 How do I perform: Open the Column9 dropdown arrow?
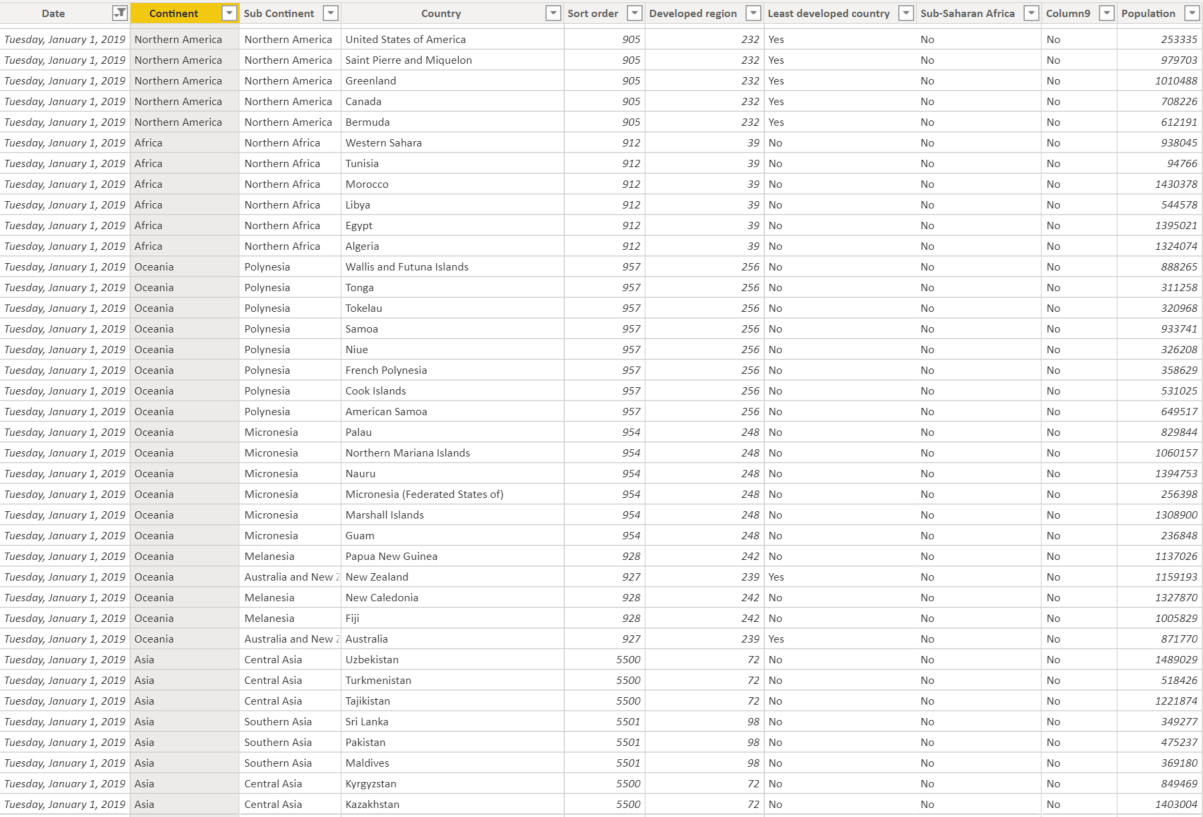pyautogui.click(x=1106, y=13)
